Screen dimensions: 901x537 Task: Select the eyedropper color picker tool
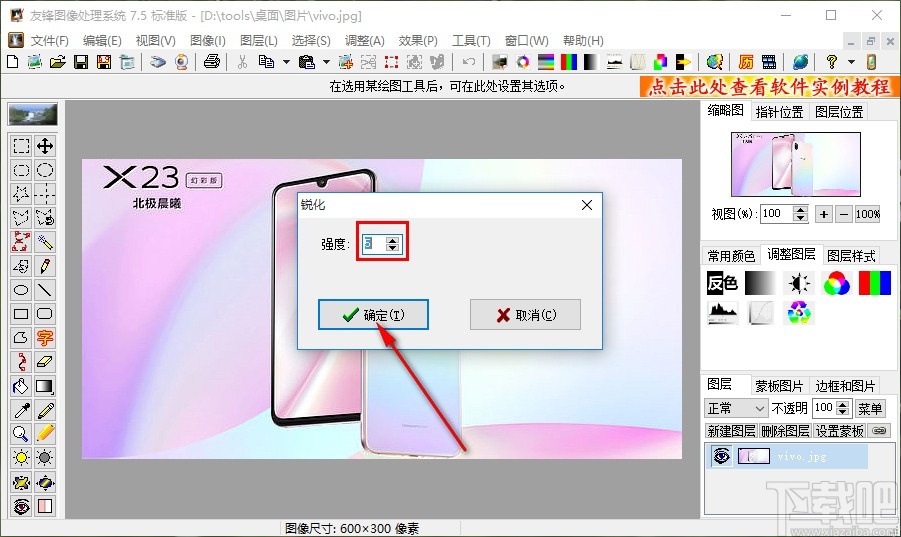click(x=21, y=410)
